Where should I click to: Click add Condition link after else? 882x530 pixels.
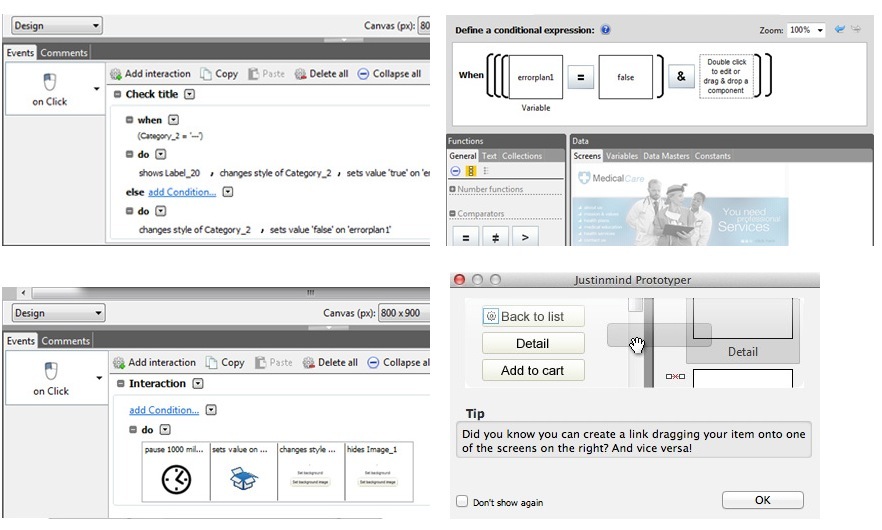click(x=182, y=192)
